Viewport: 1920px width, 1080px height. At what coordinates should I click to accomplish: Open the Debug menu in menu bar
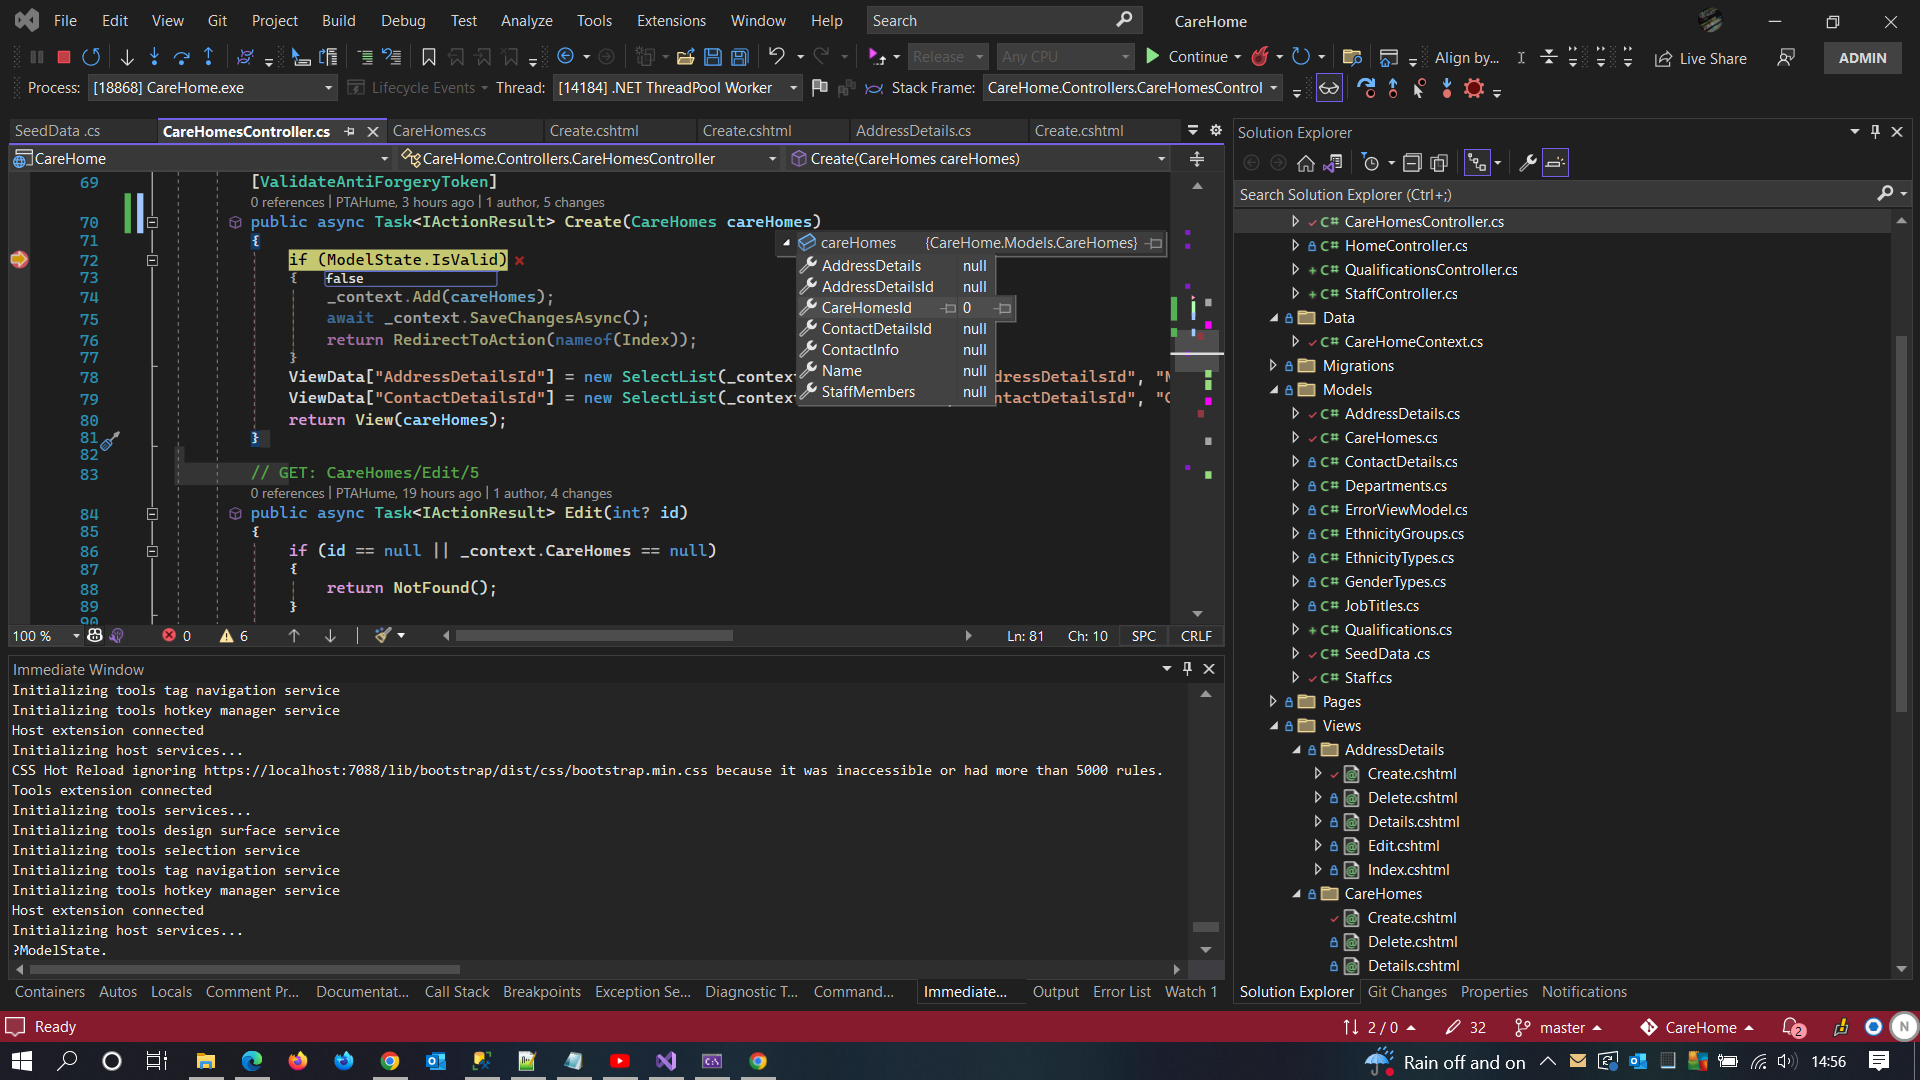pos(402,20)
